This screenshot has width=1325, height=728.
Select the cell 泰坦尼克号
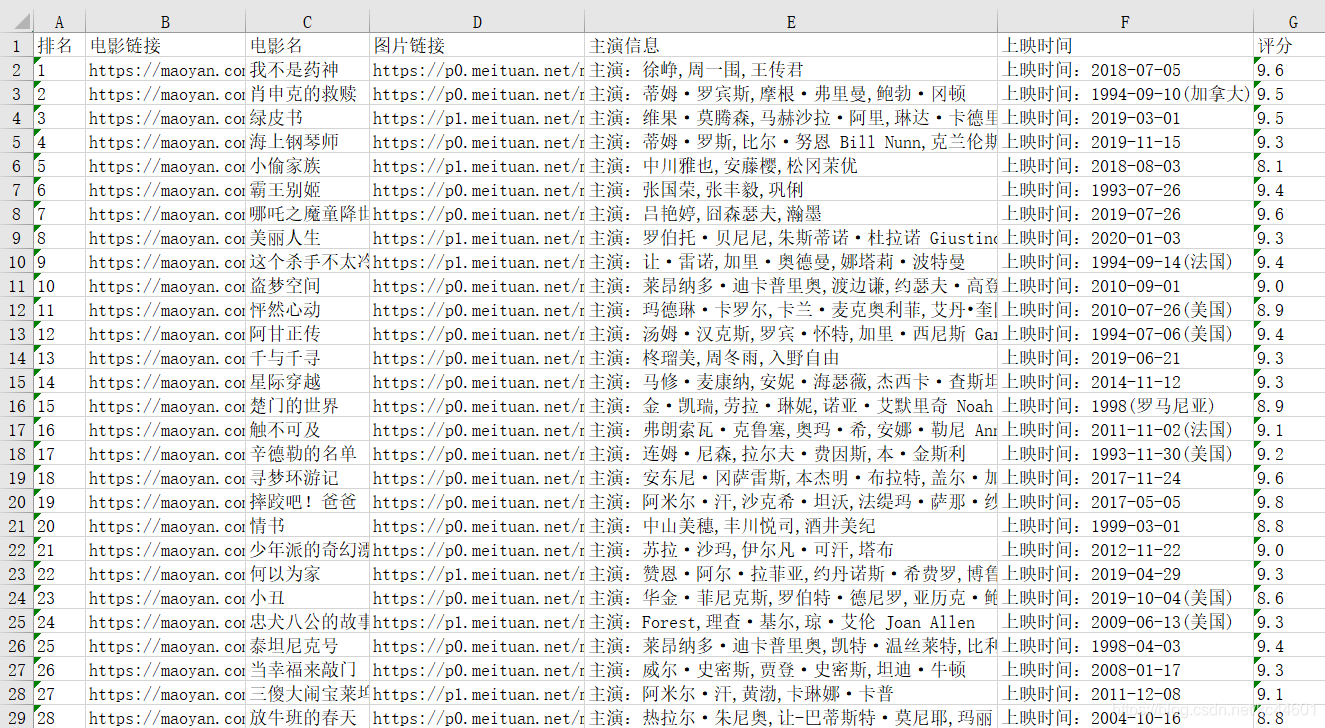tap(307, 646)
